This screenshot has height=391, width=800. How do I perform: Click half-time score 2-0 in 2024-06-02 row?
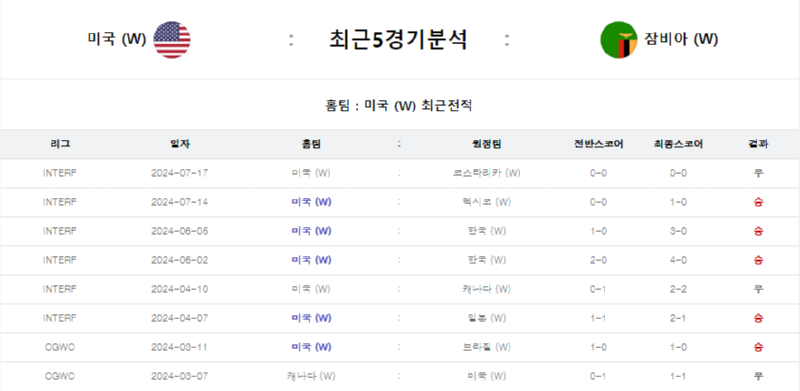click(x=598, y=260)
